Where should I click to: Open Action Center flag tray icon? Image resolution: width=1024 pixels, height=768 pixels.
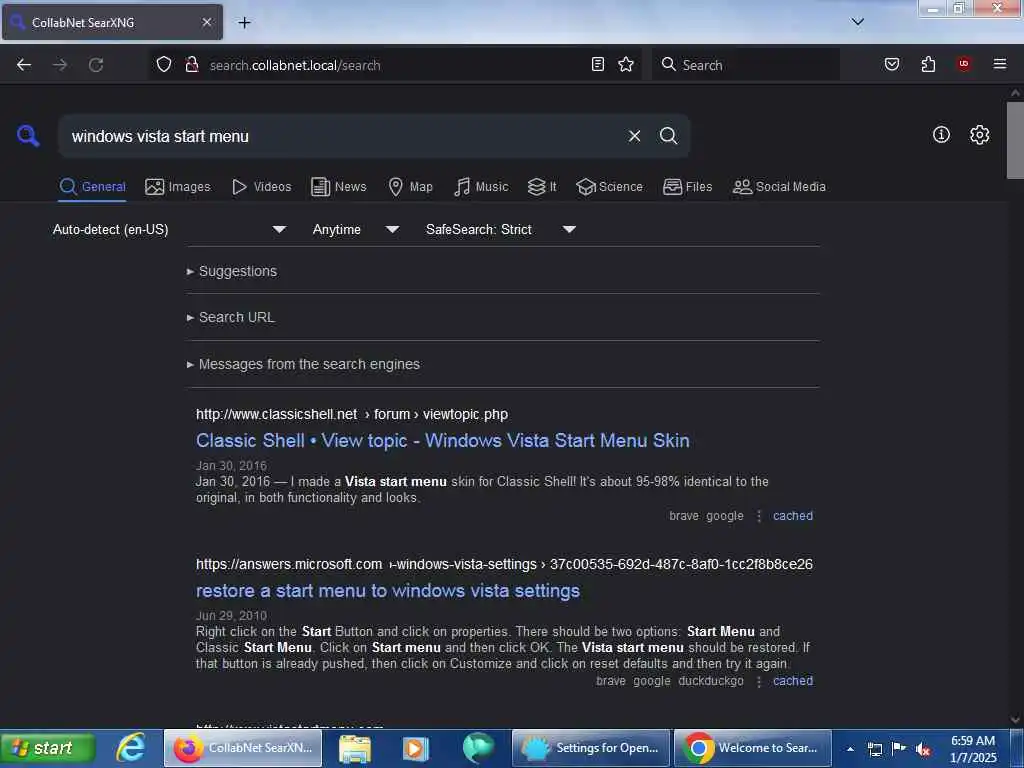[899, 748]
